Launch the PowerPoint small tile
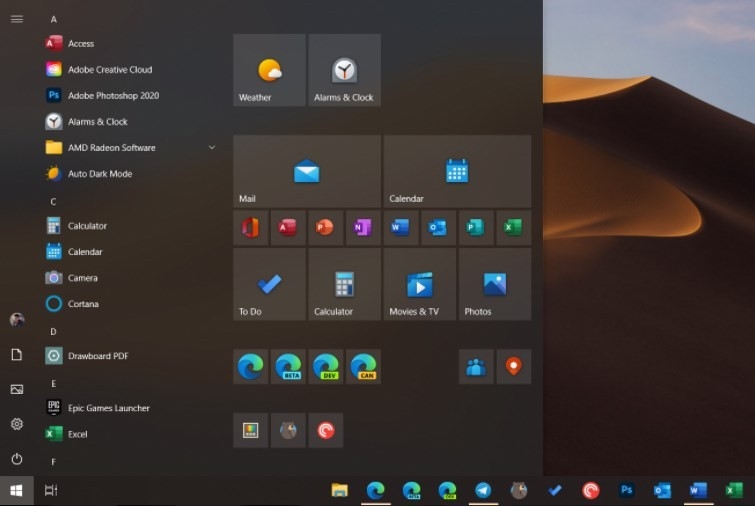755x506 pixels. click(325, 227)
